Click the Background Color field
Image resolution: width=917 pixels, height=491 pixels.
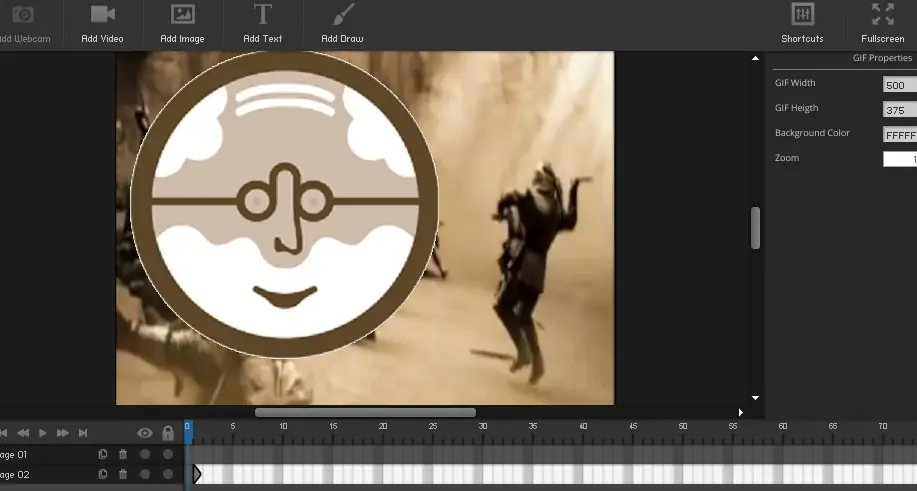pyautogui.click(x=899, y=135)
